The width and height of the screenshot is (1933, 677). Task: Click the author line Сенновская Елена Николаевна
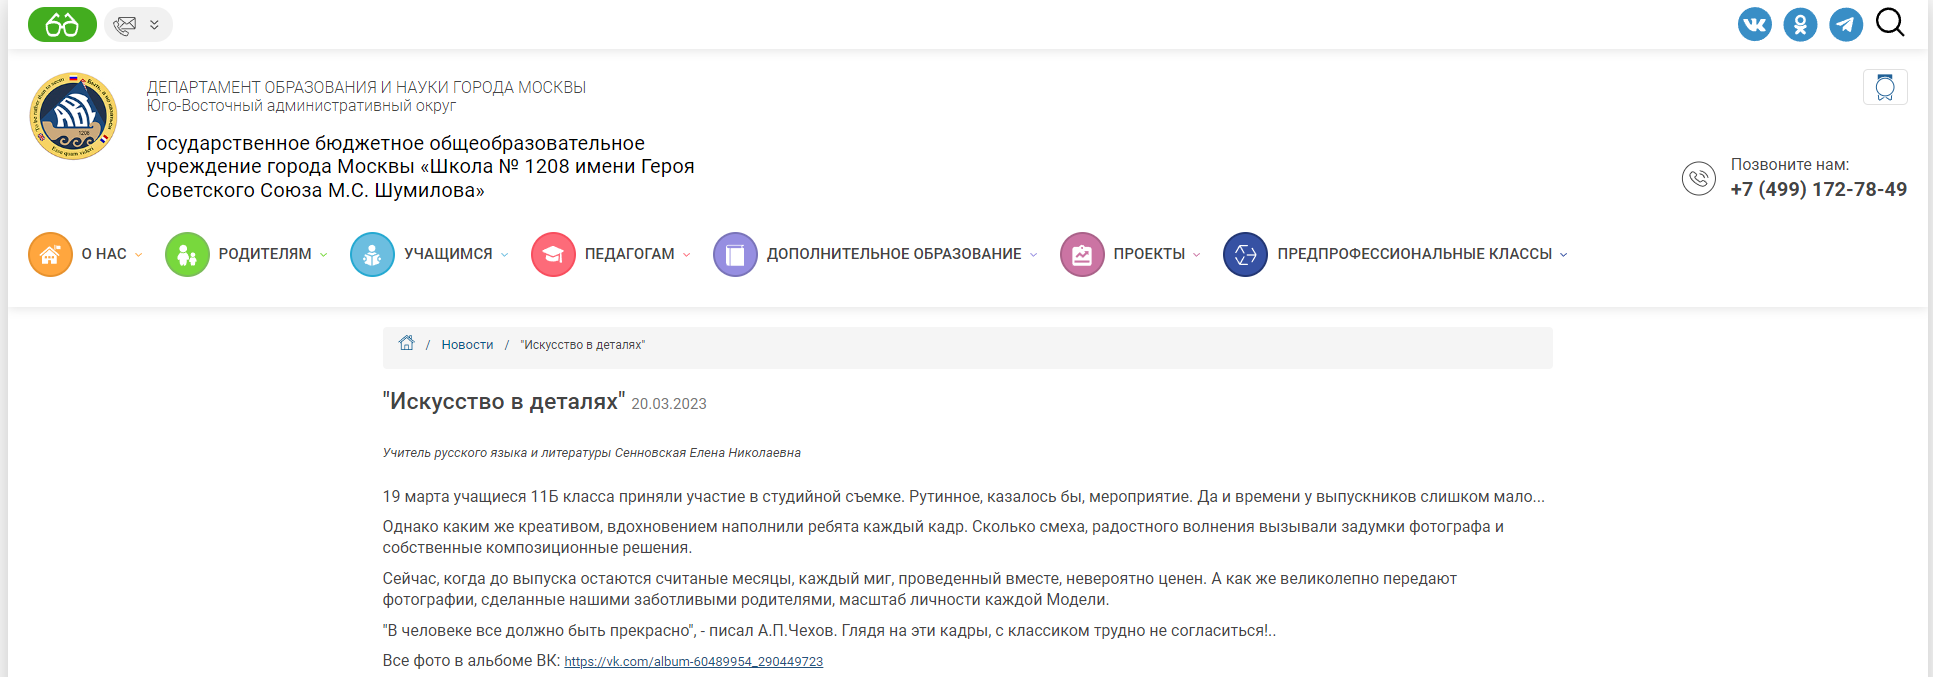coord(591,453)
